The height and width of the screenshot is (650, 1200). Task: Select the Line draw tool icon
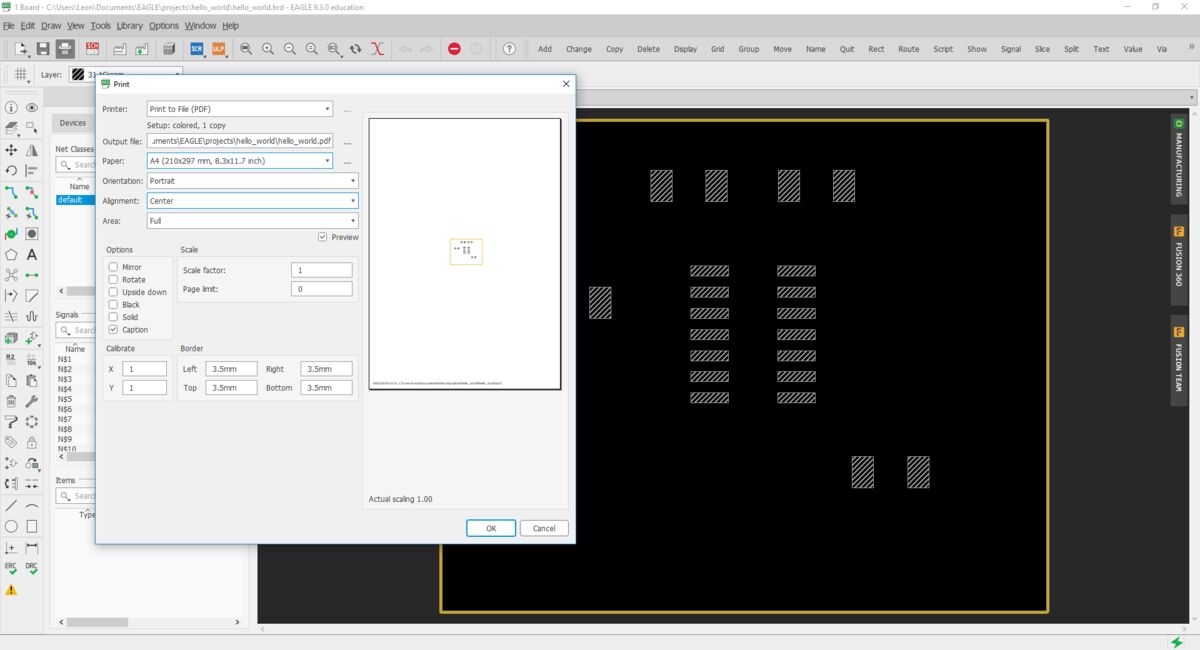[x=11, y=506]
